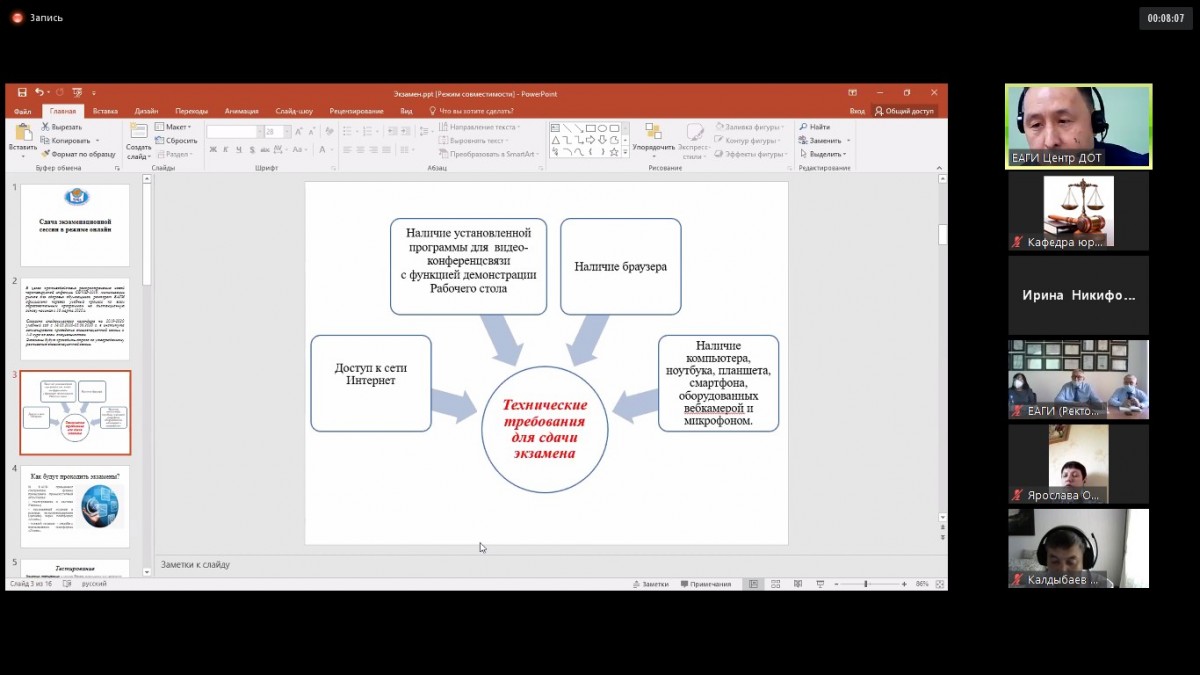Toggle bold Ж formatting
Image resolution: width=1200 pixels, height=675 pixels.
(213, 149)
